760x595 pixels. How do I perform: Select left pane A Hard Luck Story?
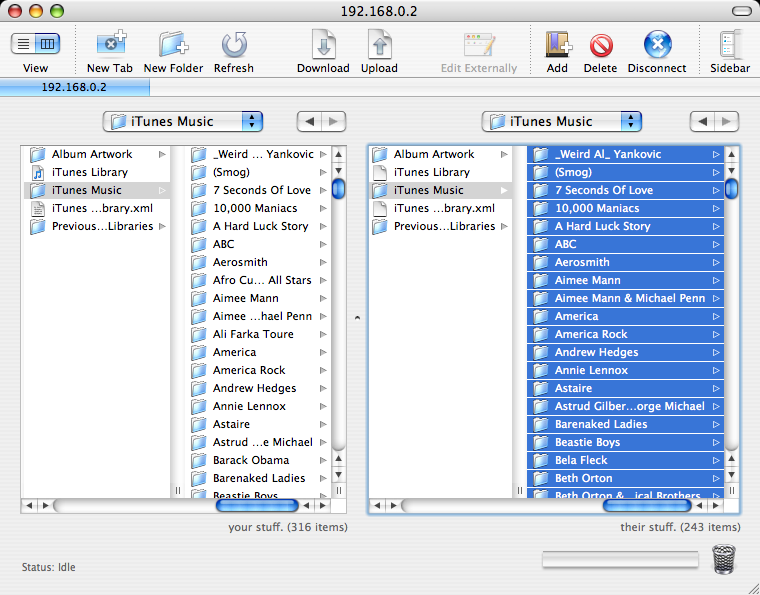click(258, 226)
